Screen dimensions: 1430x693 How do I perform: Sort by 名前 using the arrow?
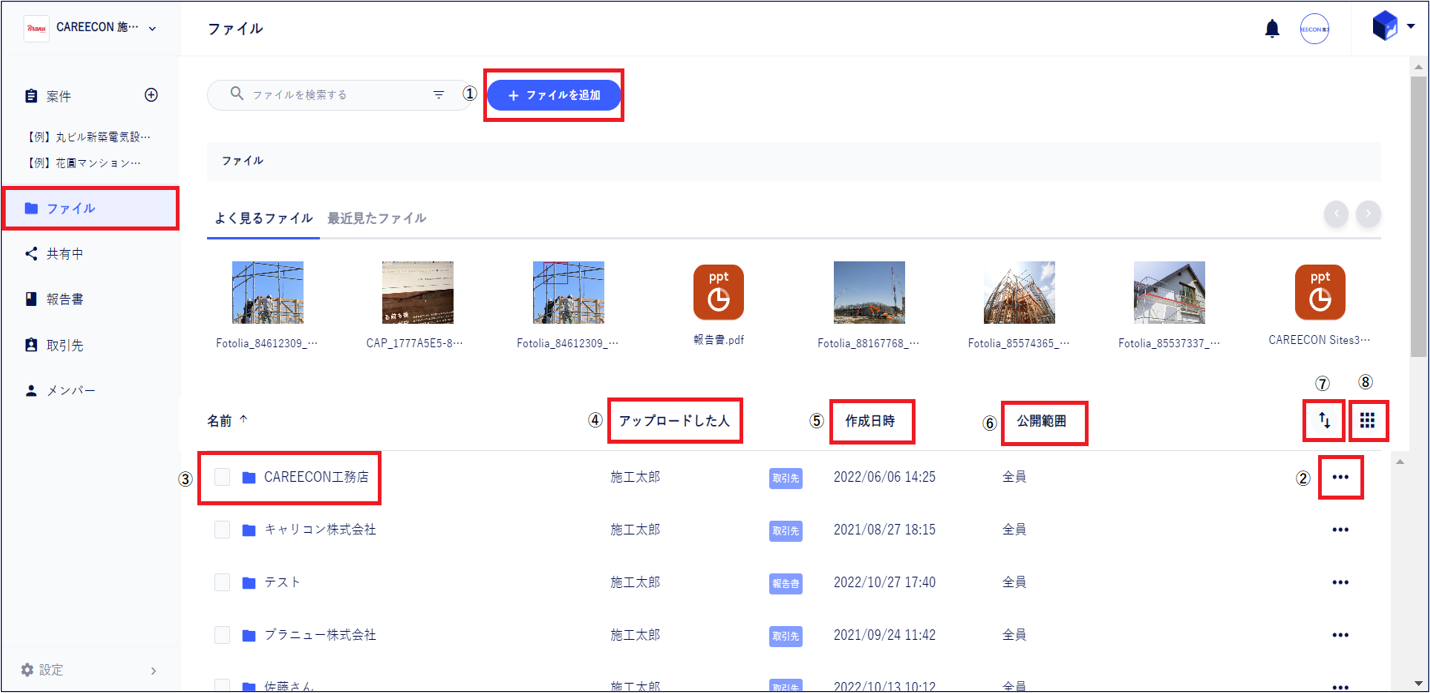tap(243, 421)
